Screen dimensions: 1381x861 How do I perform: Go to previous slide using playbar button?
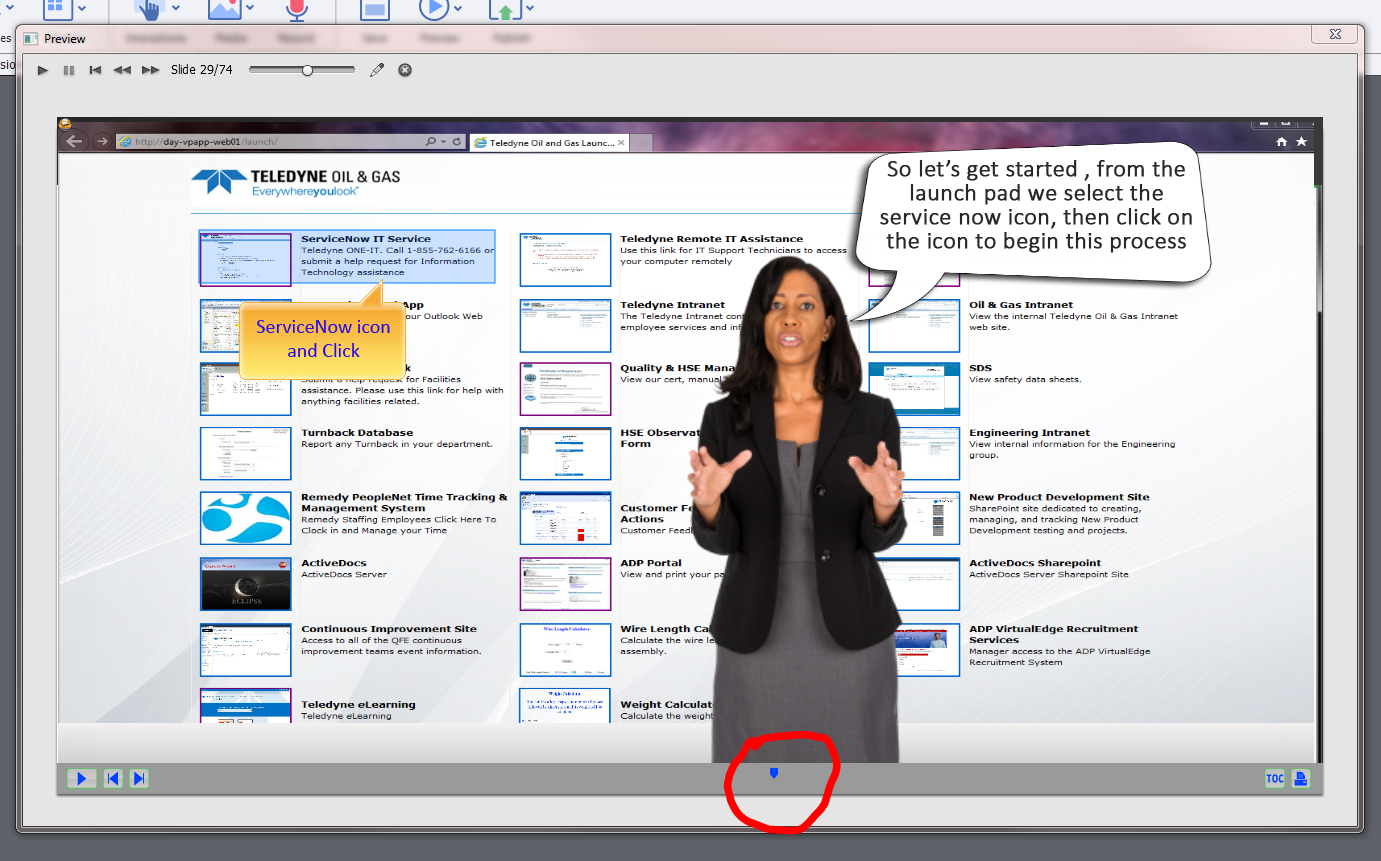[x=113, y=779]
